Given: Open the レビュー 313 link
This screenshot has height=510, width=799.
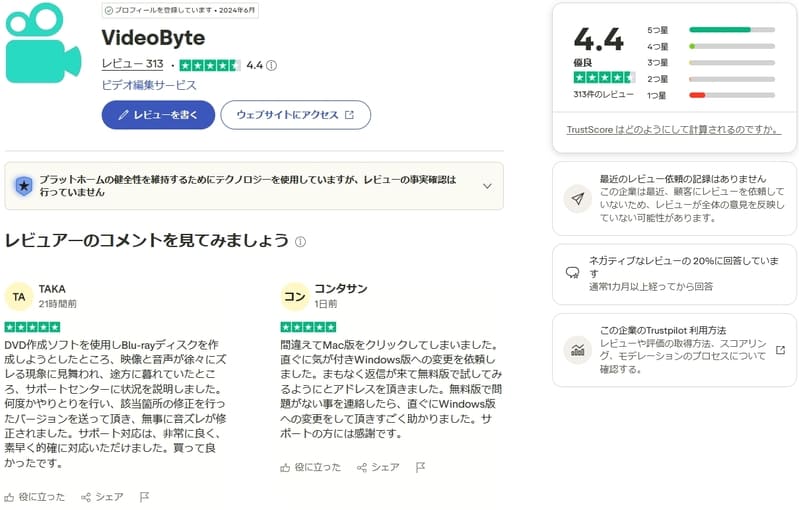Looking at the screenshot, I should [x=132, y=64].
